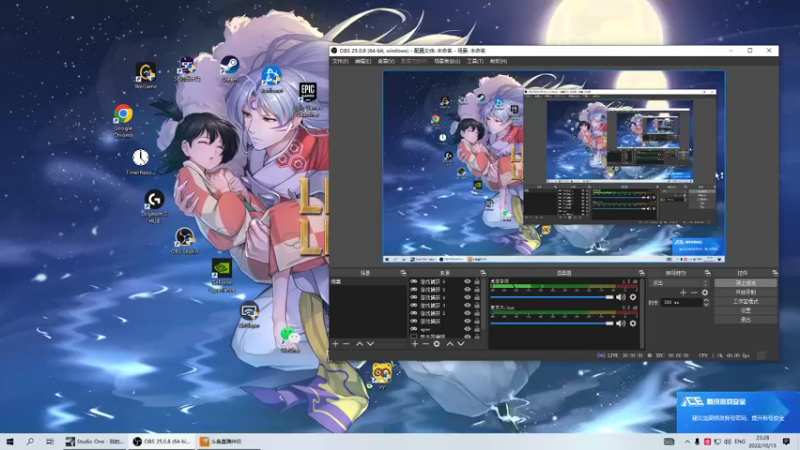Open source properties gear icon
Screen dimensions: 800x450
pos(437,344)
